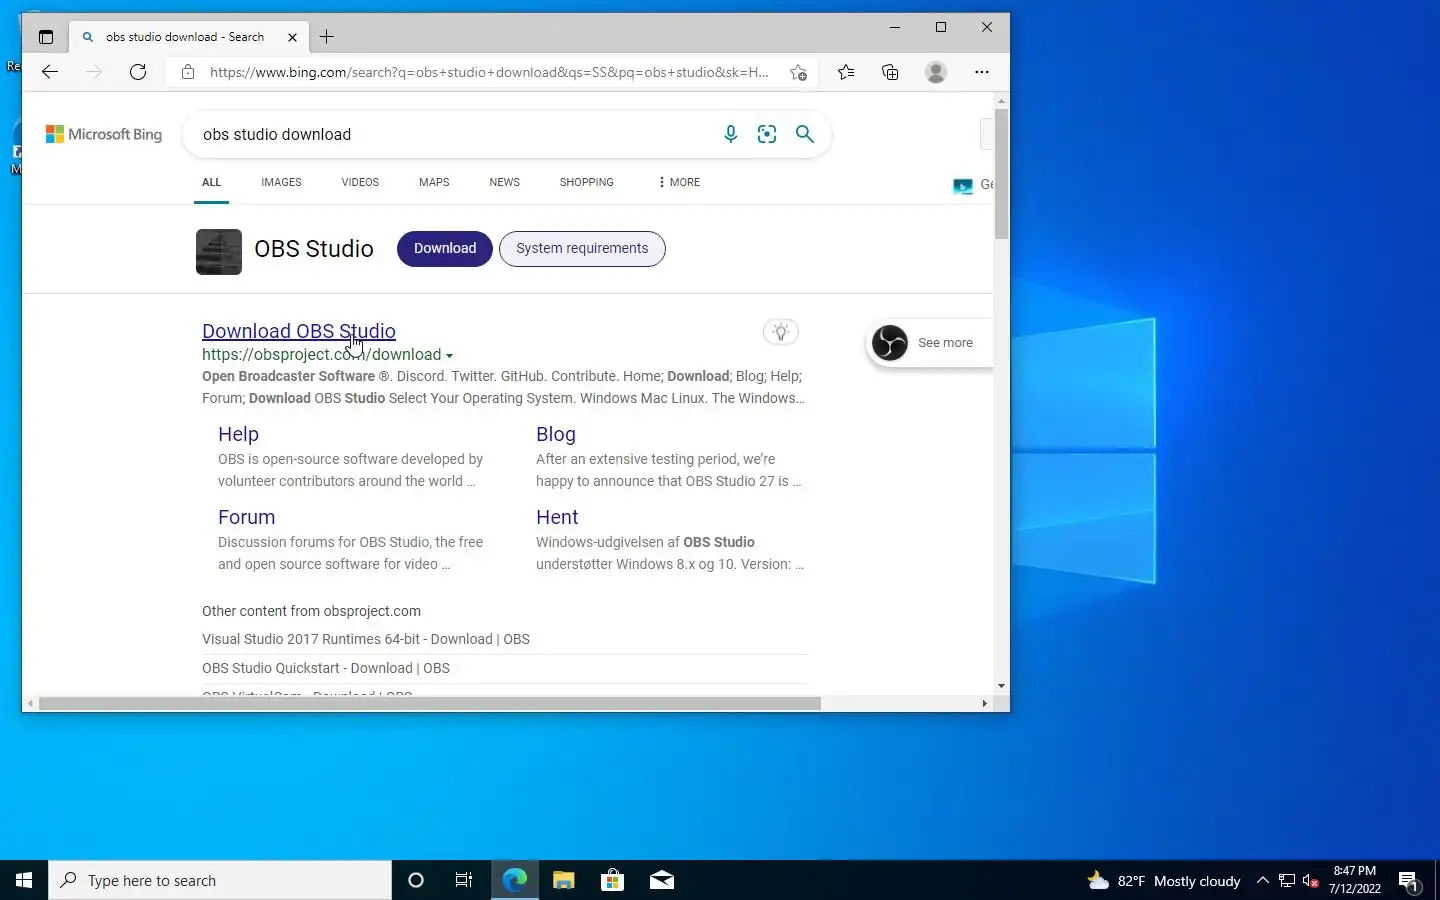Viewport: 1440px width, 900px height.
Task: Switch to SHOPPING results tab
Action: (586, 182)
